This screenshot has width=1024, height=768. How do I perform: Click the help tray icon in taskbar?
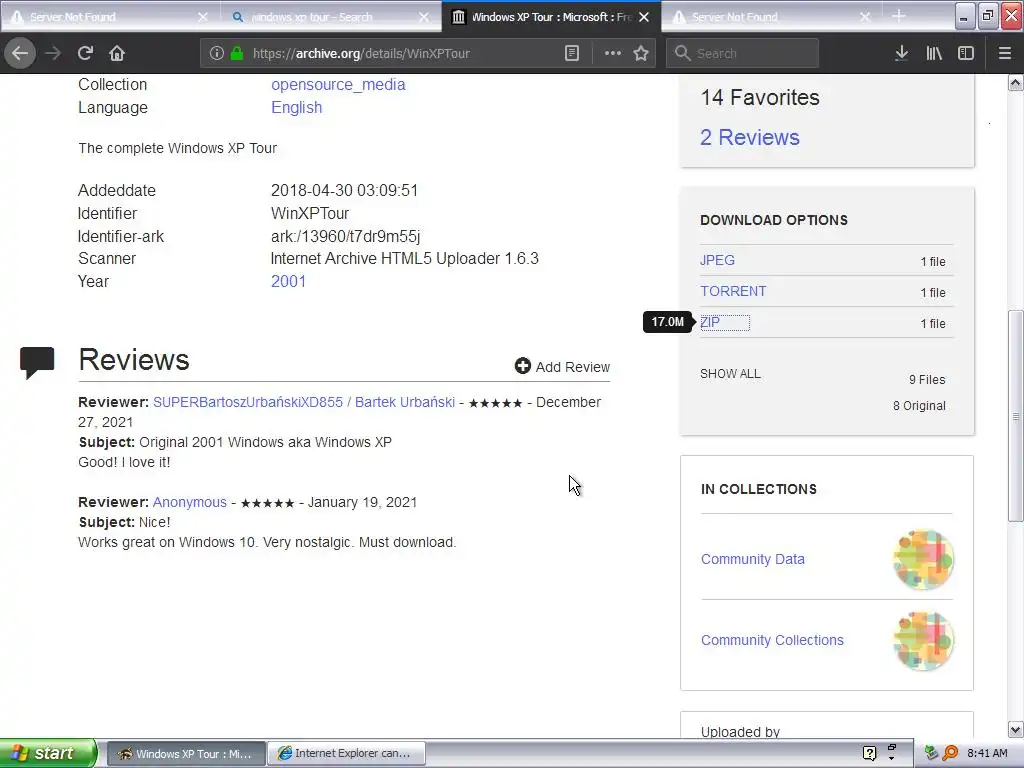[x=869, y=753]
